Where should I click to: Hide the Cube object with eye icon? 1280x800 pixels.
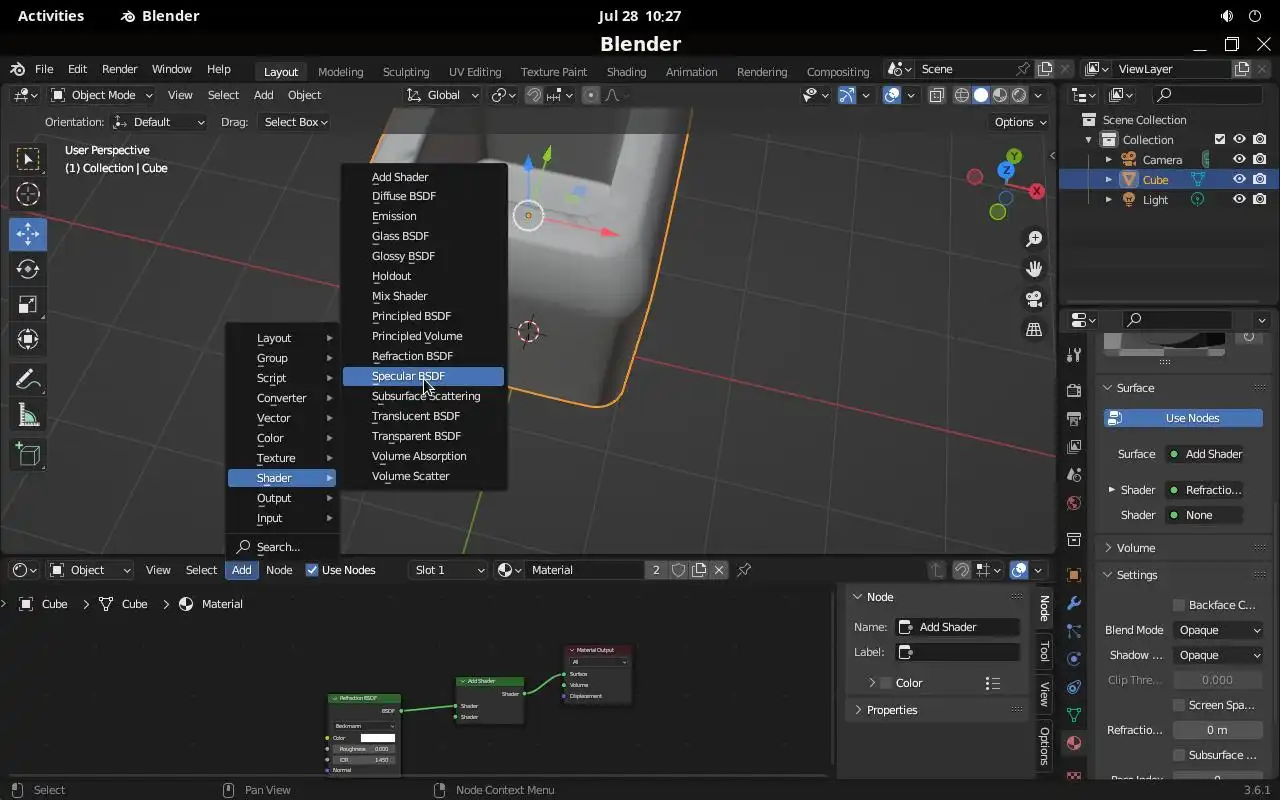point(1239,180)
